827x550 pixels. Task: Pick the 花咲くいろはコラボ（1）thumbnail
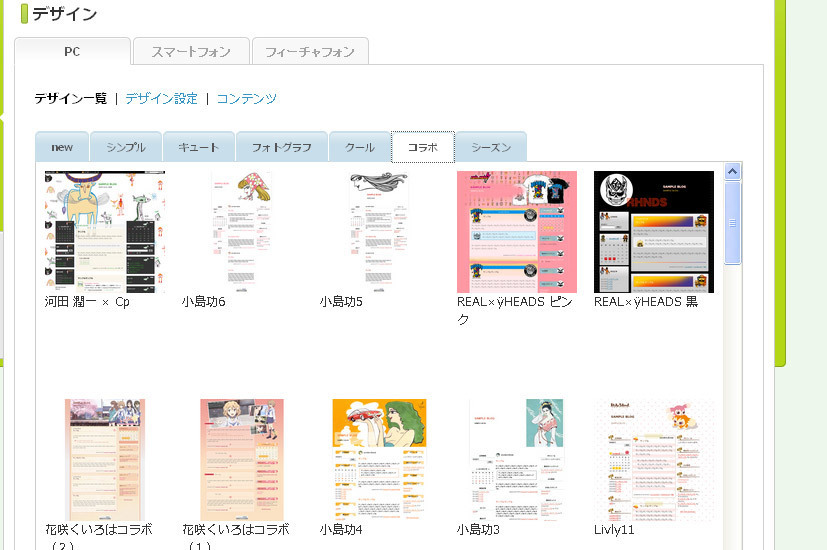click(242, 460)
